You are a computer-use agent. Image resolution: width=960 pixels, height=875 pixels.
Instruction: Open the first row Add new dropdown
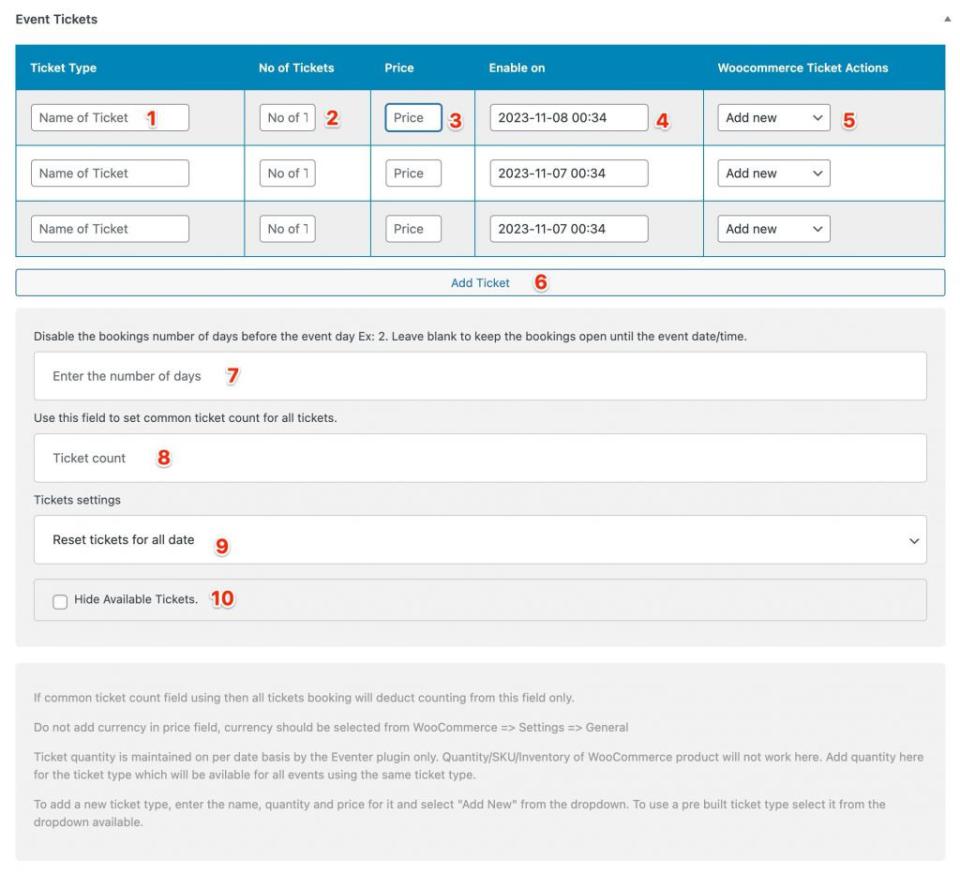pos(773,118)
